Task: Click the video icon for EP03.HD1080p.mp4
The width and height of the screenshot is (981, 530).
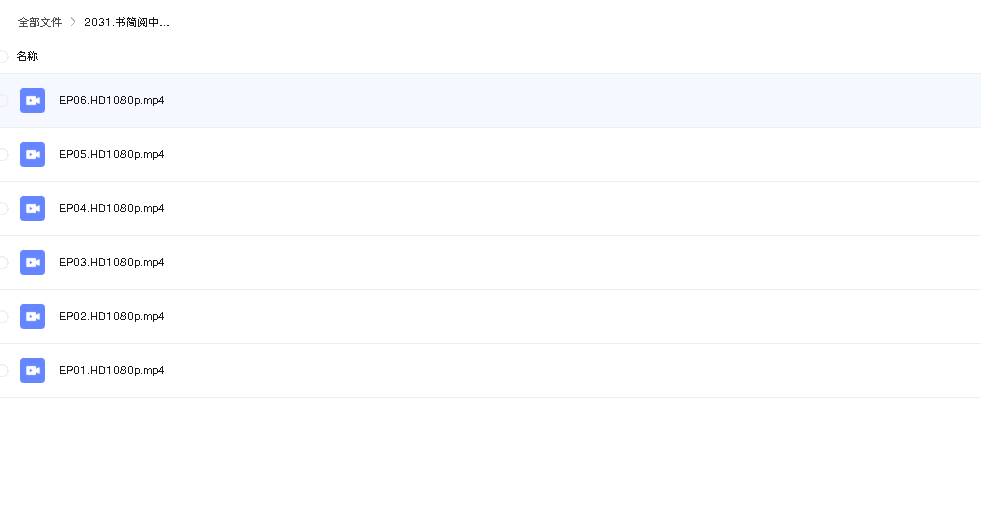Action: click(x=32, y=262)
